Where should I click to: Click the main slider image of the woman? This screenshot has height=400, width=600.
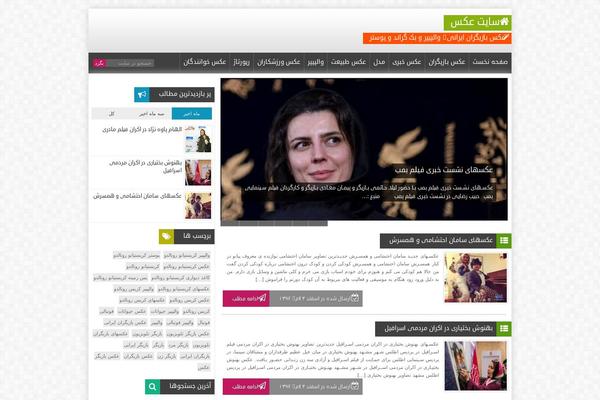[x=364, y=149]
